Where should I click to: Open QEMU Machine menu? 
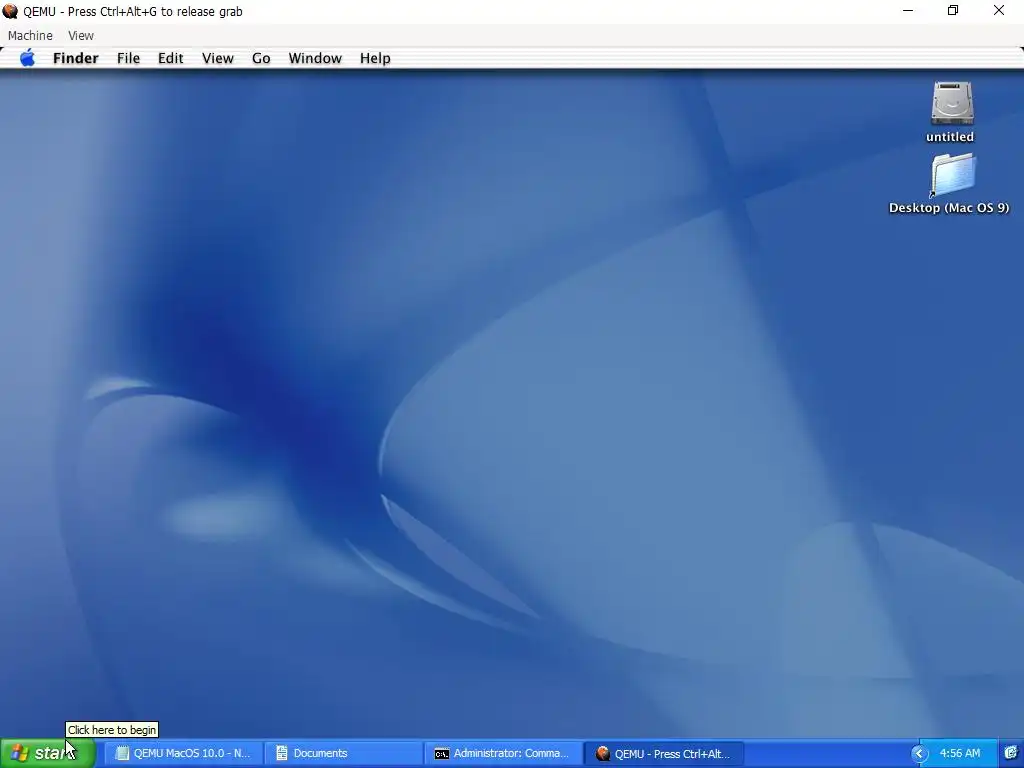[30, 35]
